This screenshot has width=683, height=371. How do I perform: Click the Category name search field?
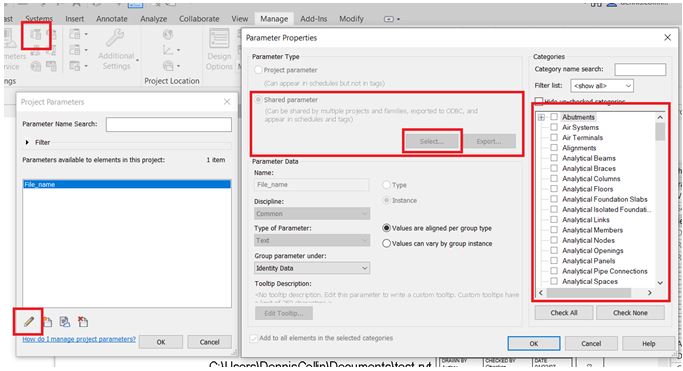(640, 69)
